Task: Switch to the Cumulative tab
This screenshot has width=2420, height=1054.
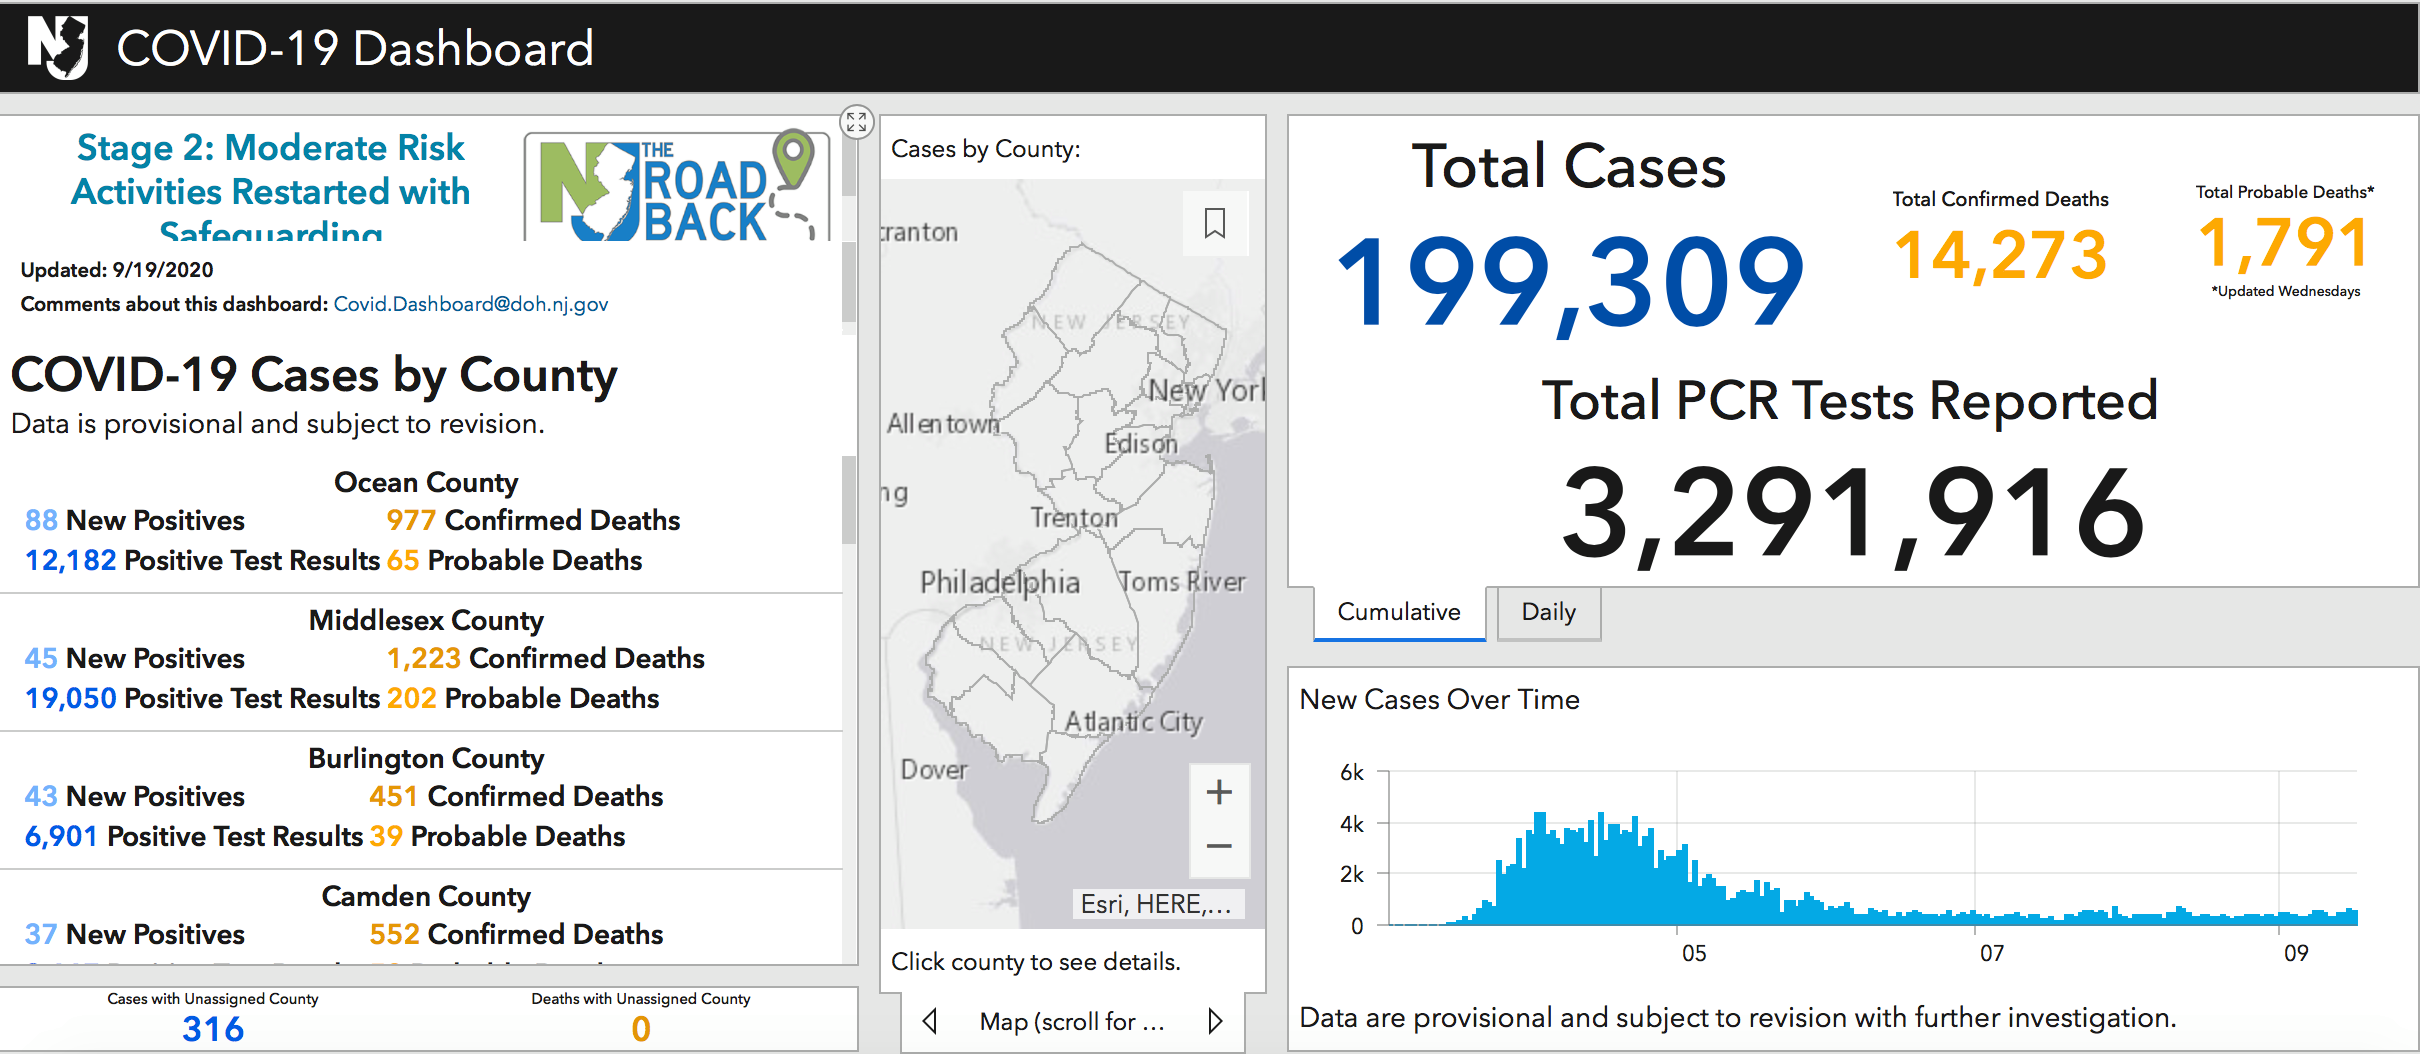Action: click(x=1399, y=612)
